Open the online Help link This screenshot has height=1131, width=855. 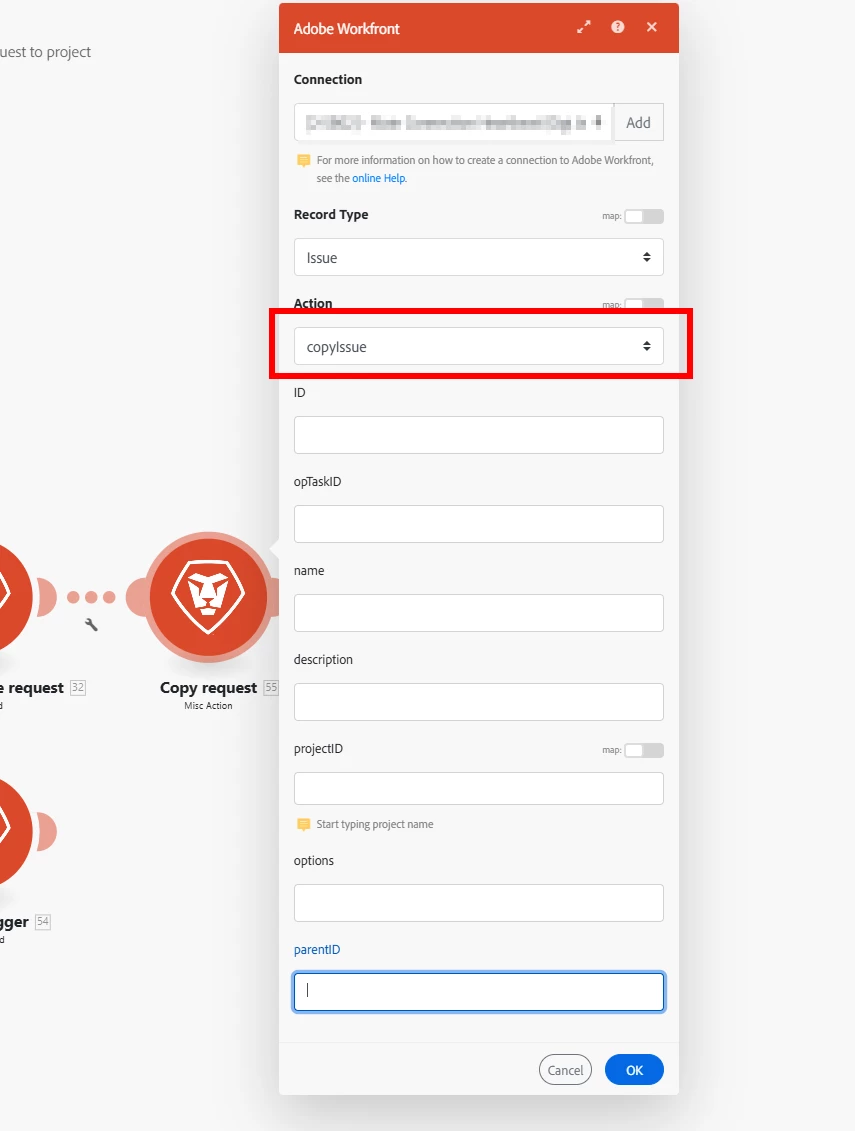point(379,178)
